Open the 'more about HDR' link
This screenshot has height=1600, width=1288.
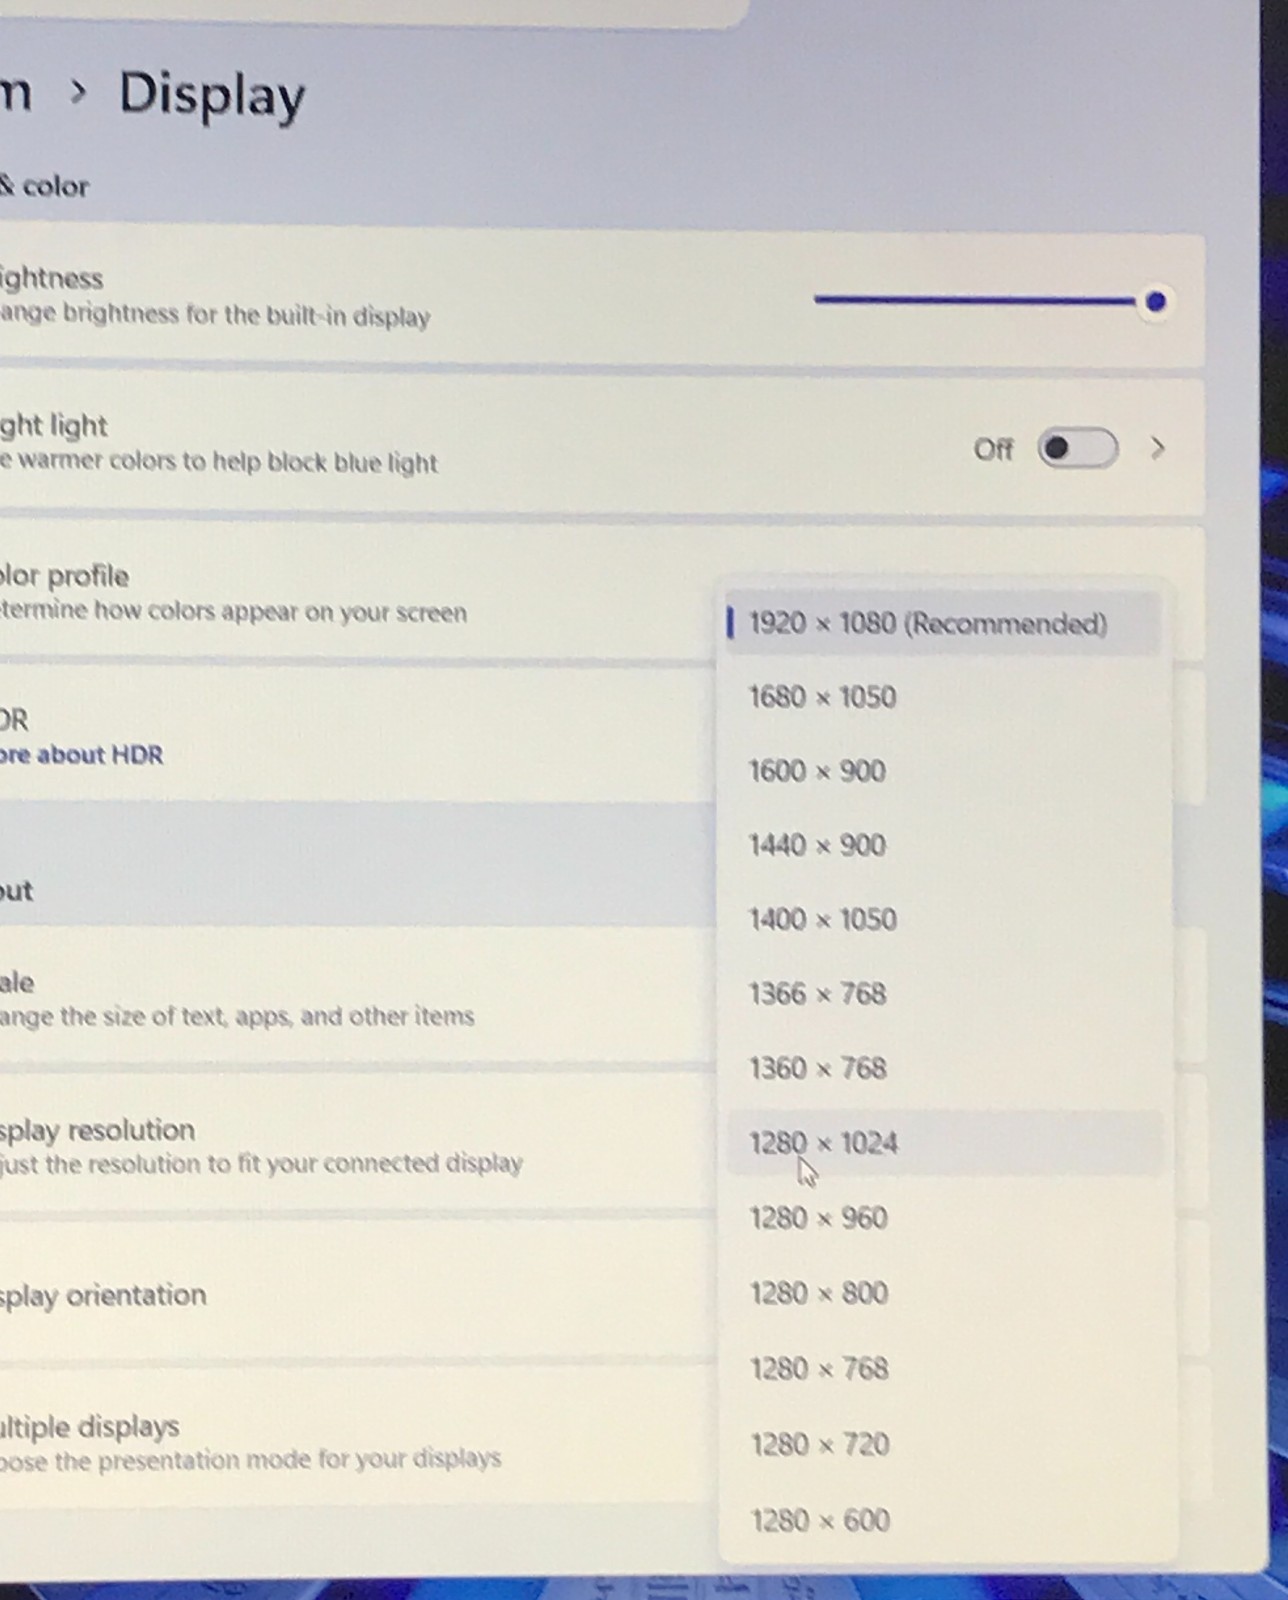click(81, 755)
